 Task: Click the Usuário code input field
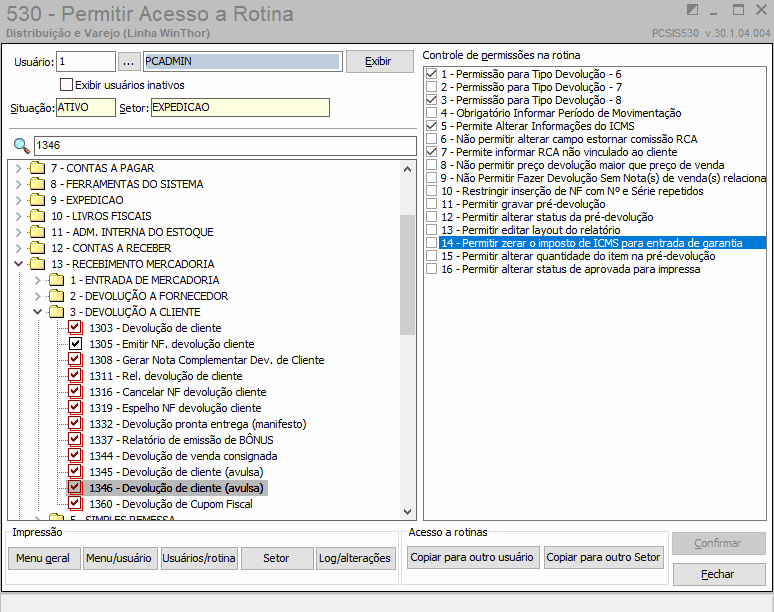[86, 62]
